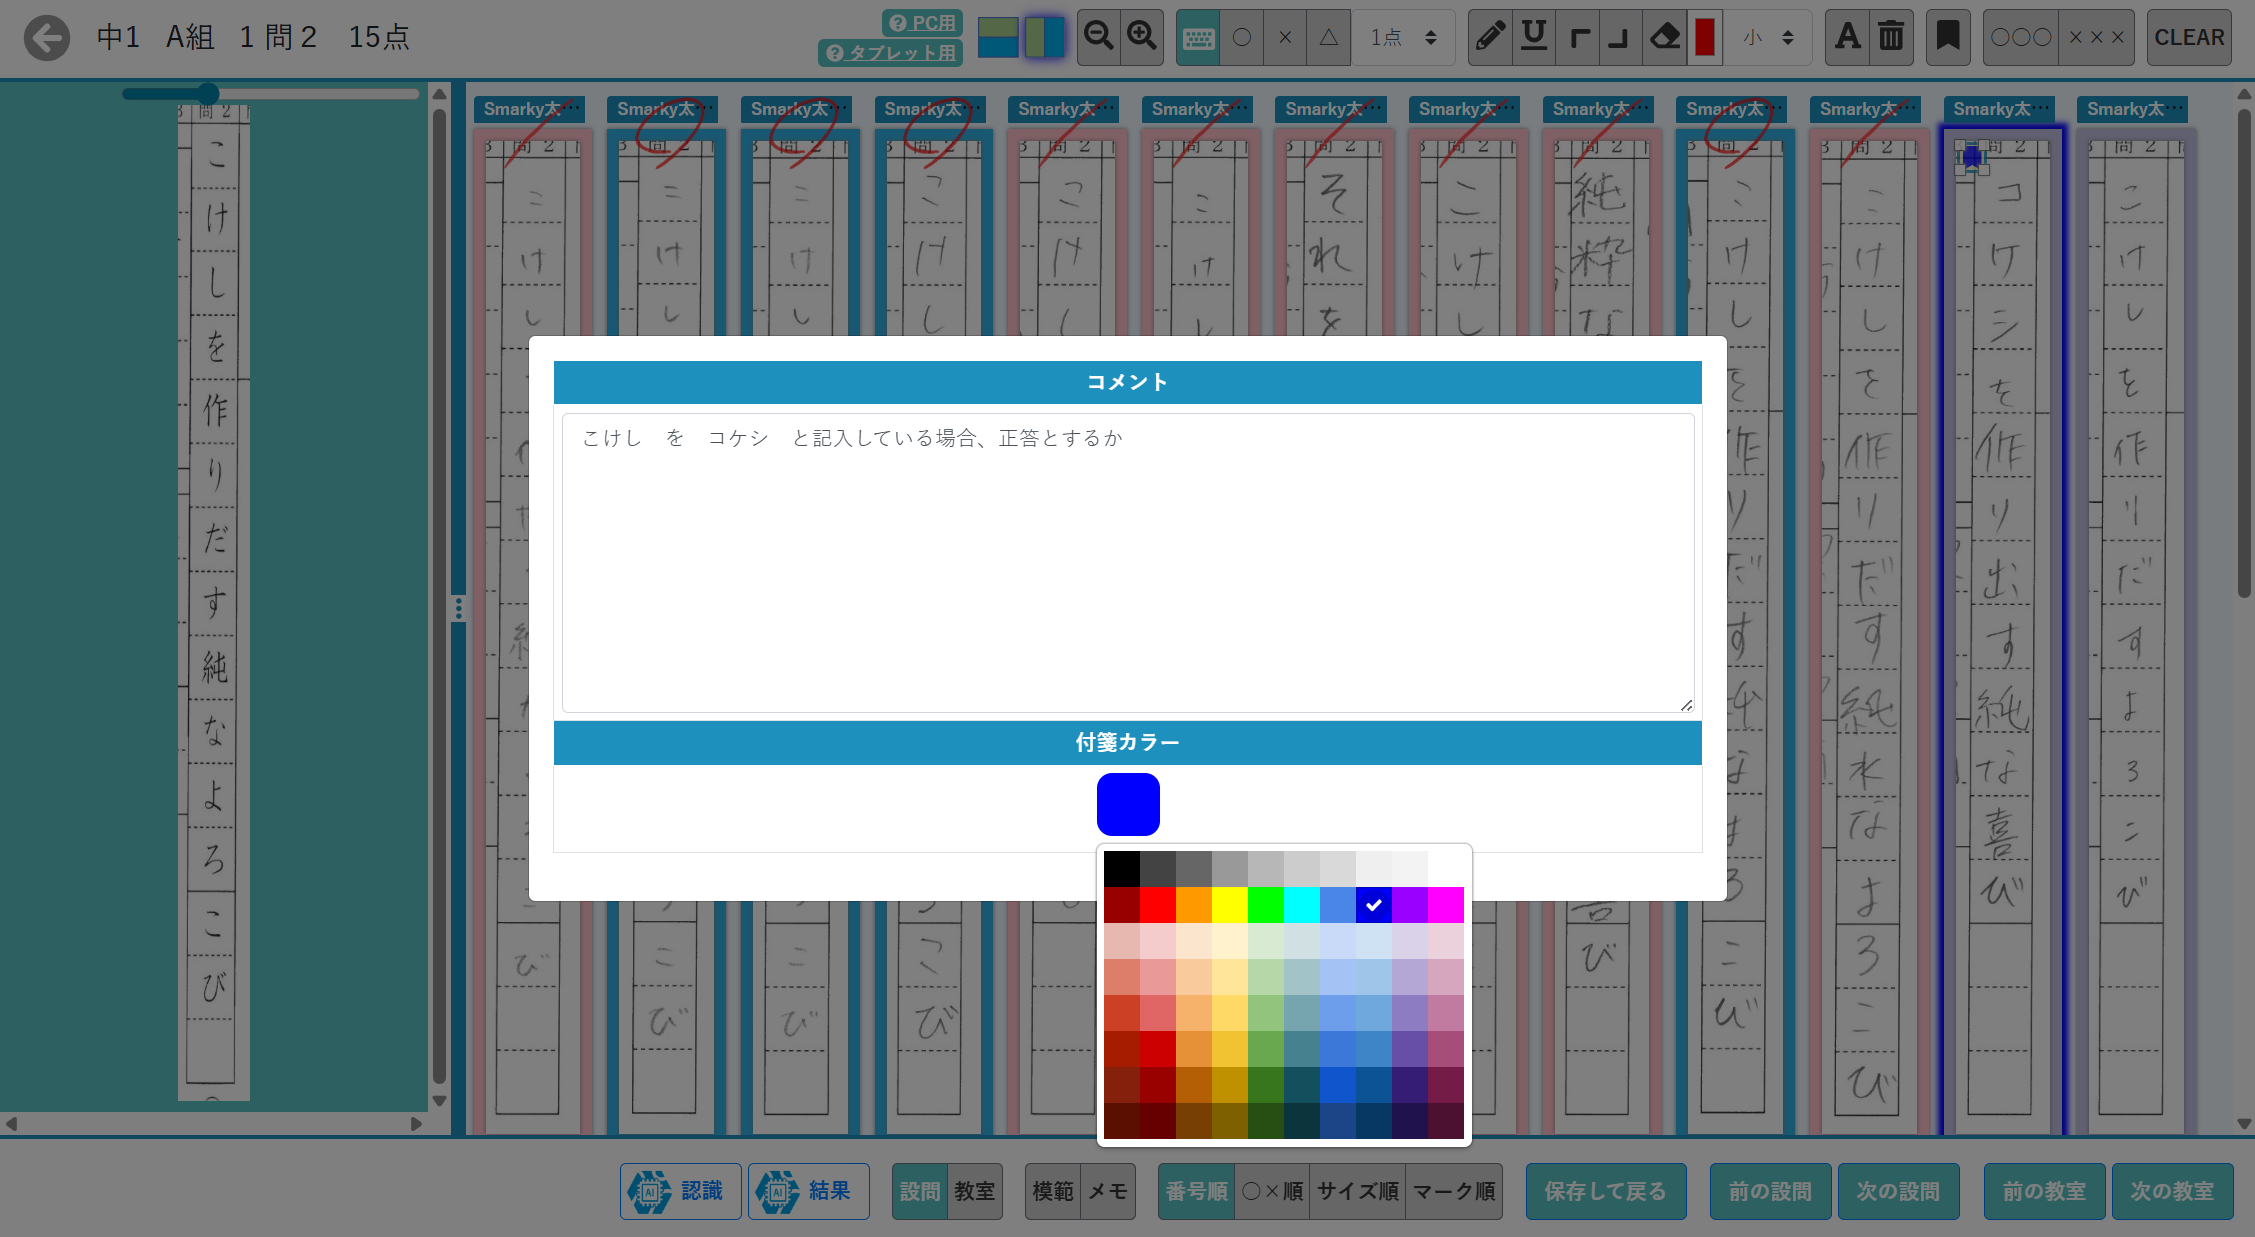The image size is (2255, 1237).
Task: Select the eraser tool
Action: coord(1664,37)
